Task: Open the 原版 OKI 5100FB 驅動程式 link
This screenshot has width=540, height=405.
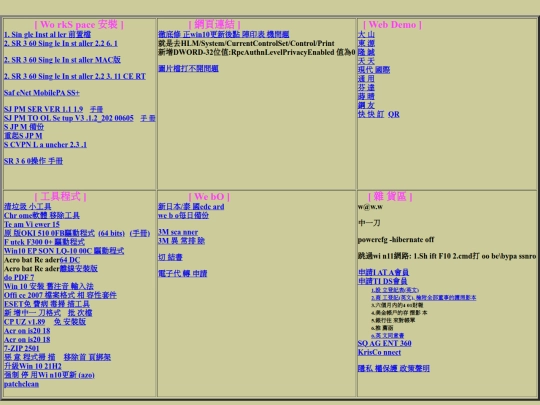Action: point(49,233)
